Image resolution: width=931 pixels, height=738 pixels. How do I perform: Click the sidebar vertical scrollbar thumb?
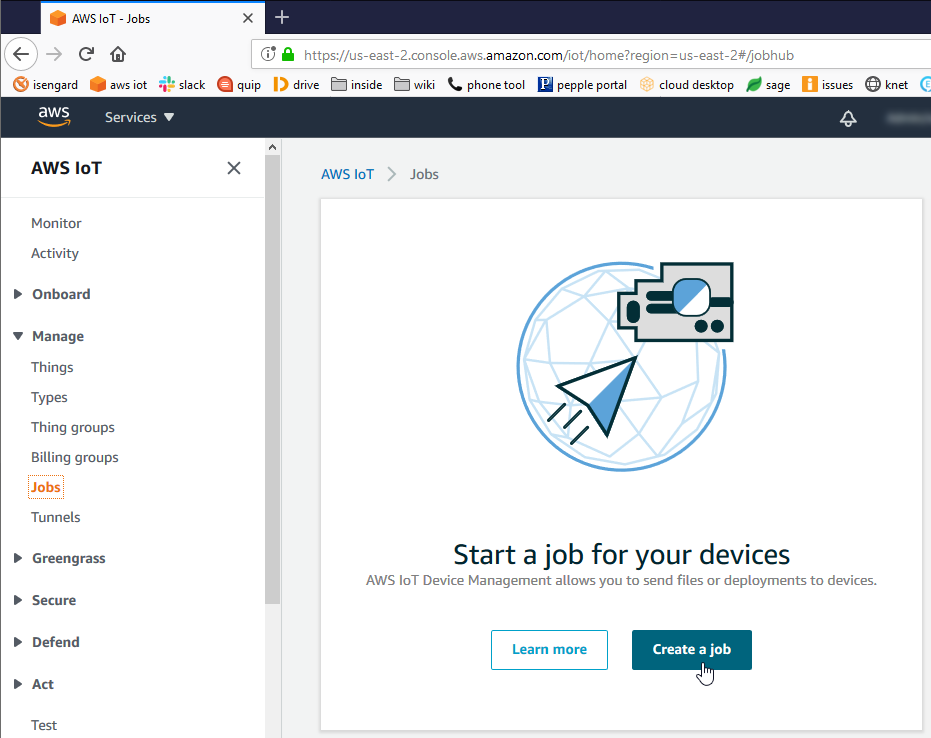(x=273, y=379)
